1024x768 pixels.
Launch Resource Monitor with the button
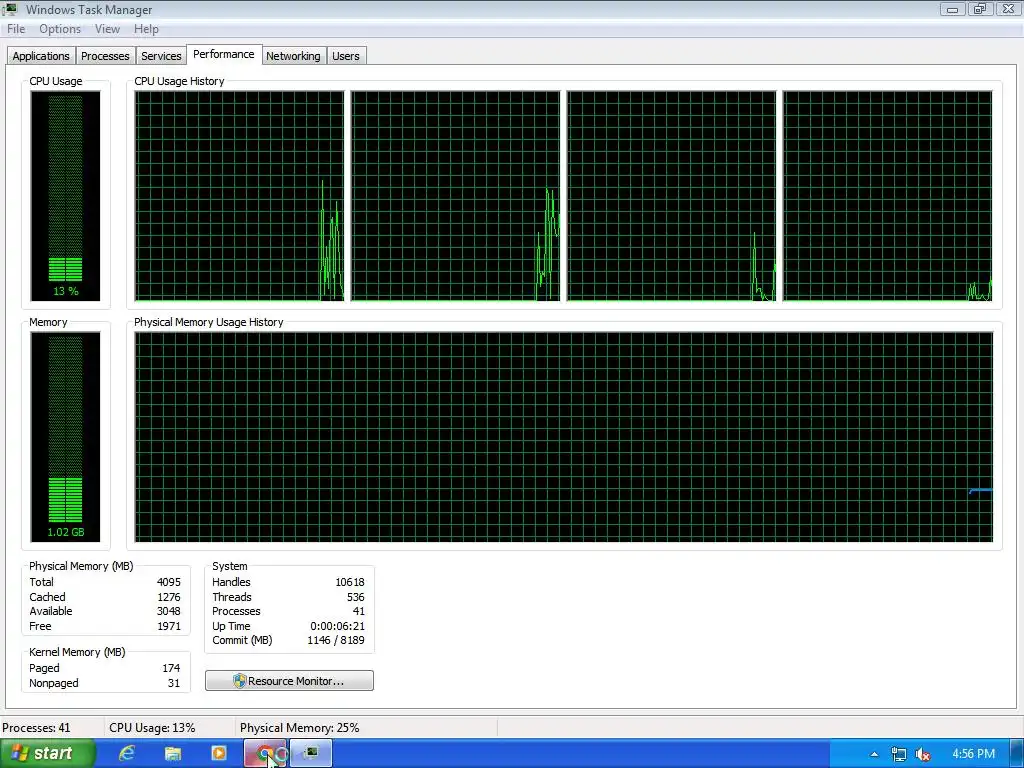[289, 680]
